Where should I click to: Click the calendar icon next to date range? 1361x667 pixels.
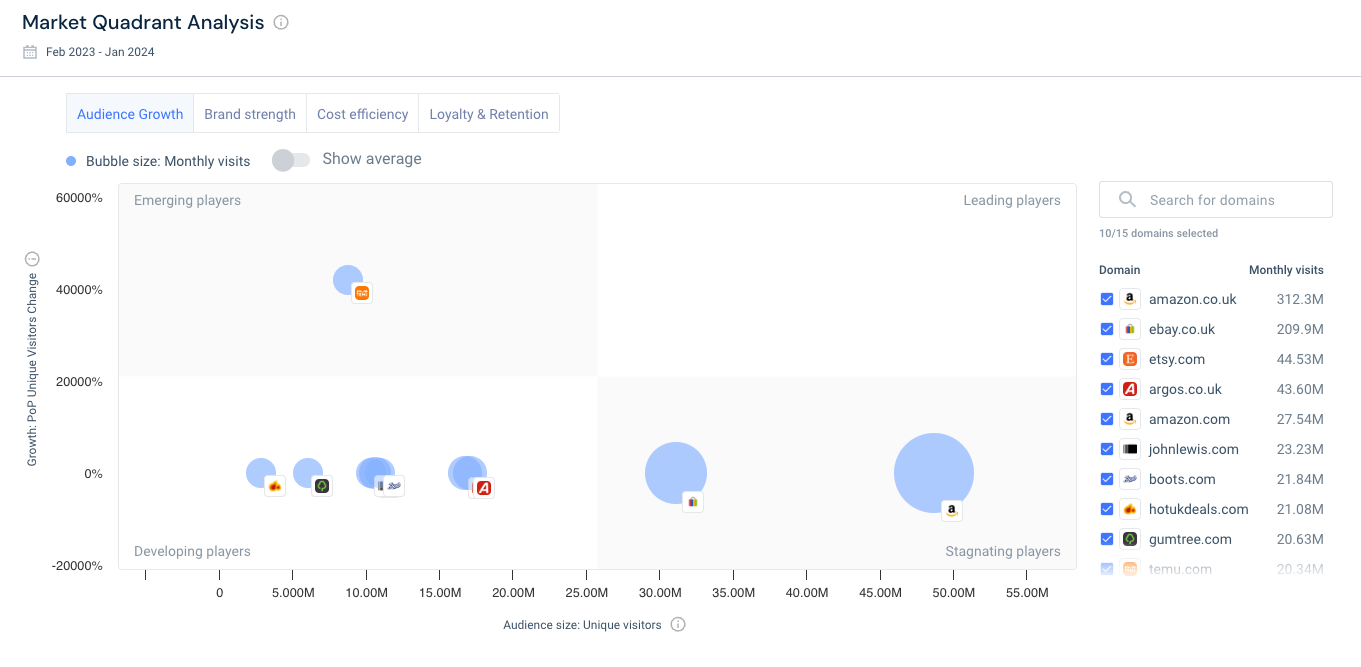click(30, 52)
